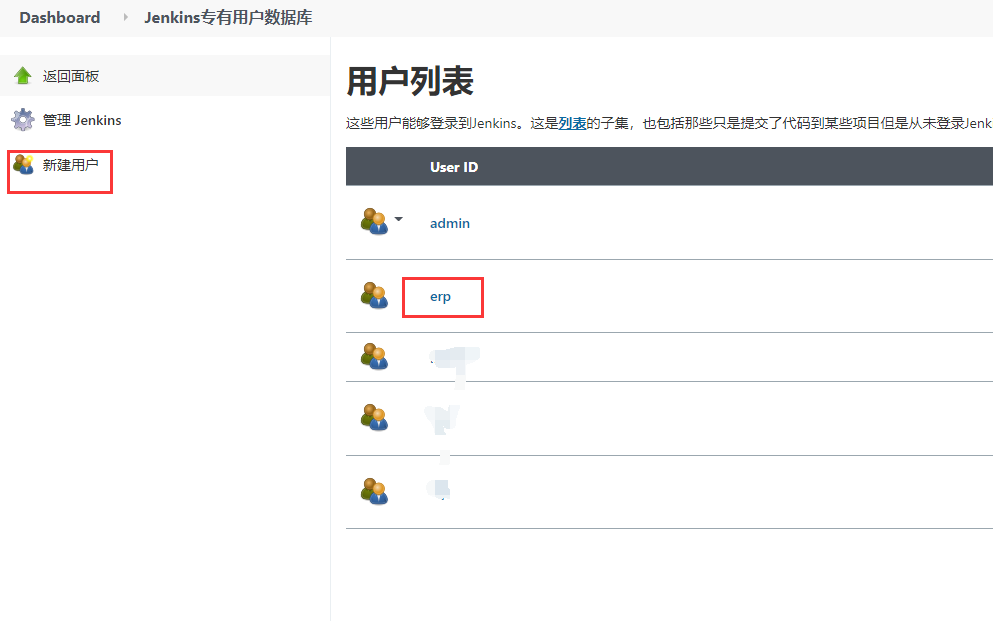Open the admin user link
The height and width of the screenshot is (621, 993).
[x=450, y=223]
